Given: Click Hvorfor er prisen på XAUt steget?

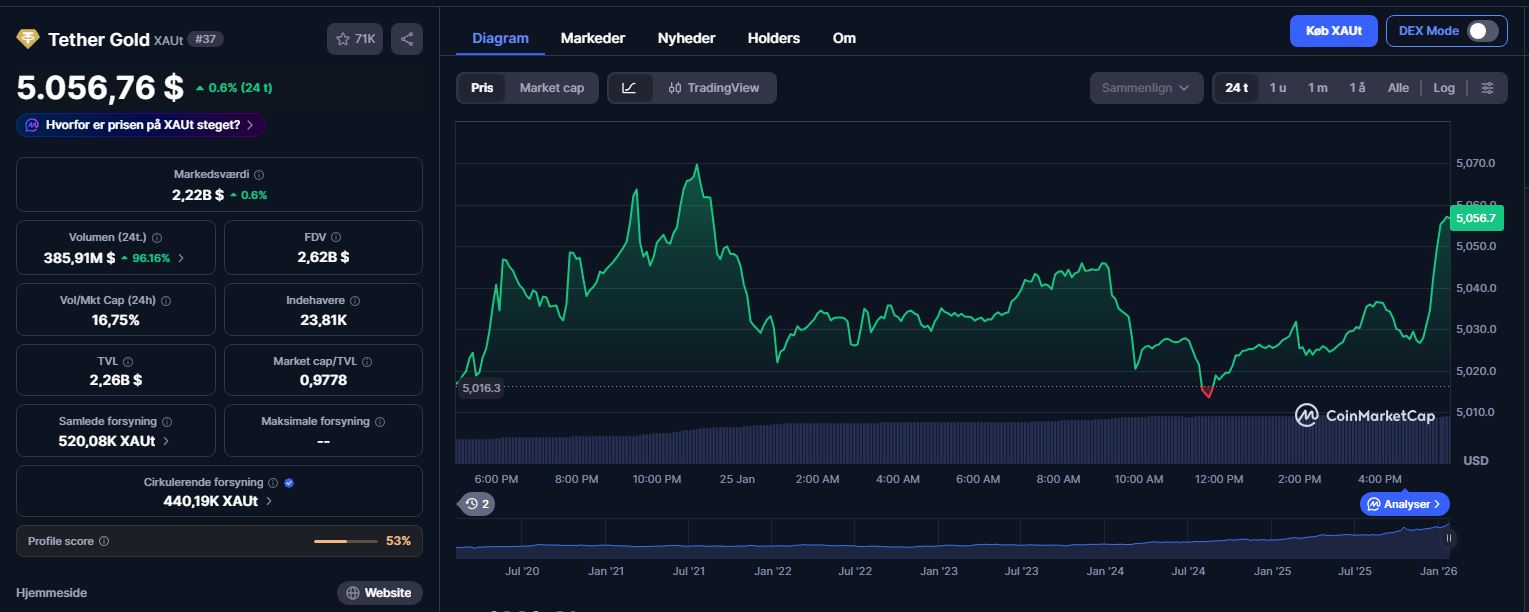Looking at the screenshot, I should (x=141, y=125).
